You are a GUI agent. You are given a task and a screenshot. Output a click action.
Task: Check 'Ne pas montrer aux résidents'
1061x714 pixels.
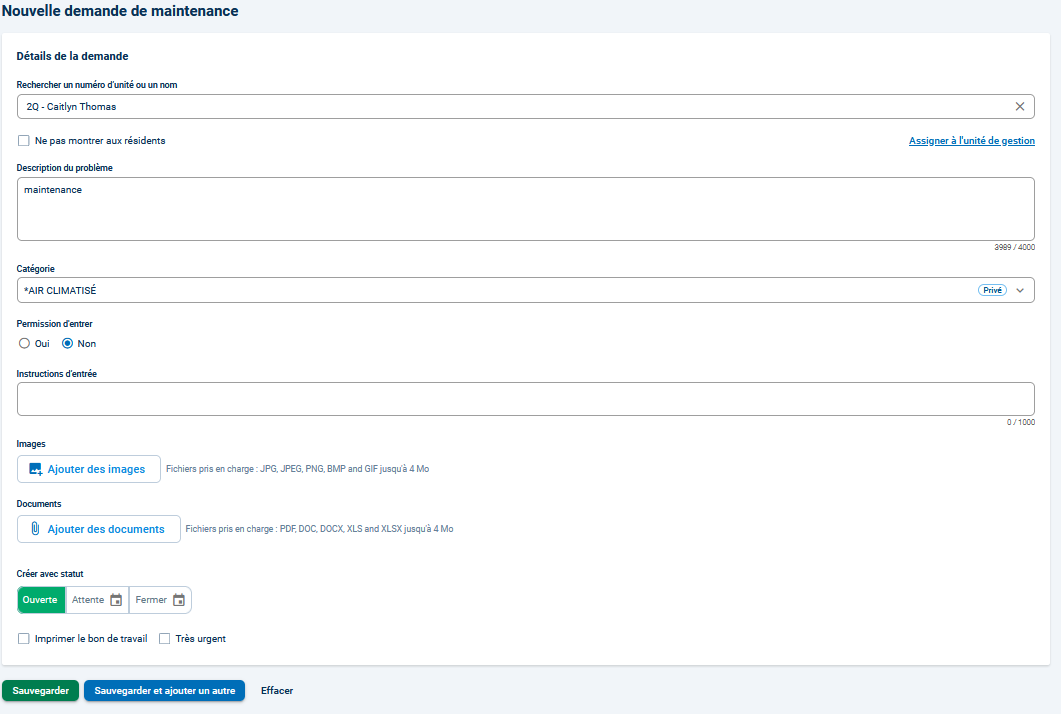click(x=24, y=141)
